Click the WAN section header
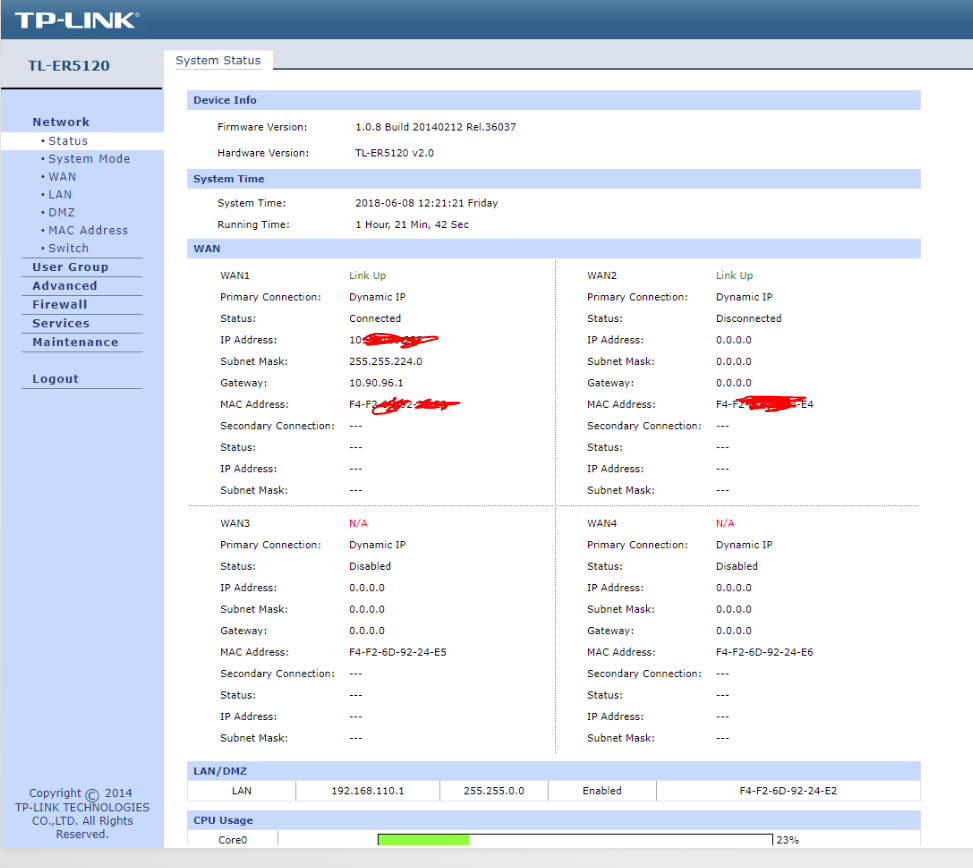Image resolution: width=973 pixels, height=868 pixels. pyautogui.click(x=554, y=249)
